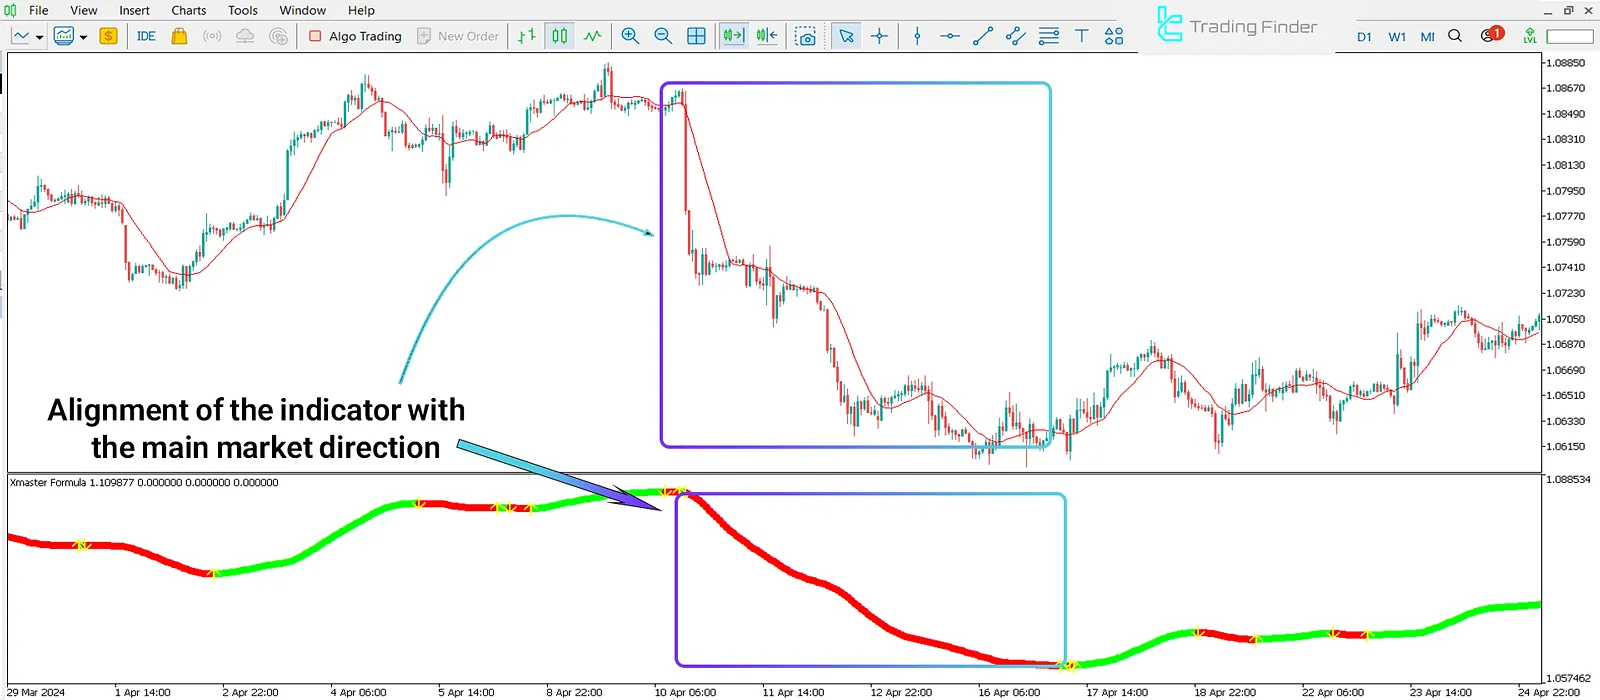1600x700 pixels.
Task: Open the IDE MetaEditor
Action: pyautogui.click(x=146, y=36)
